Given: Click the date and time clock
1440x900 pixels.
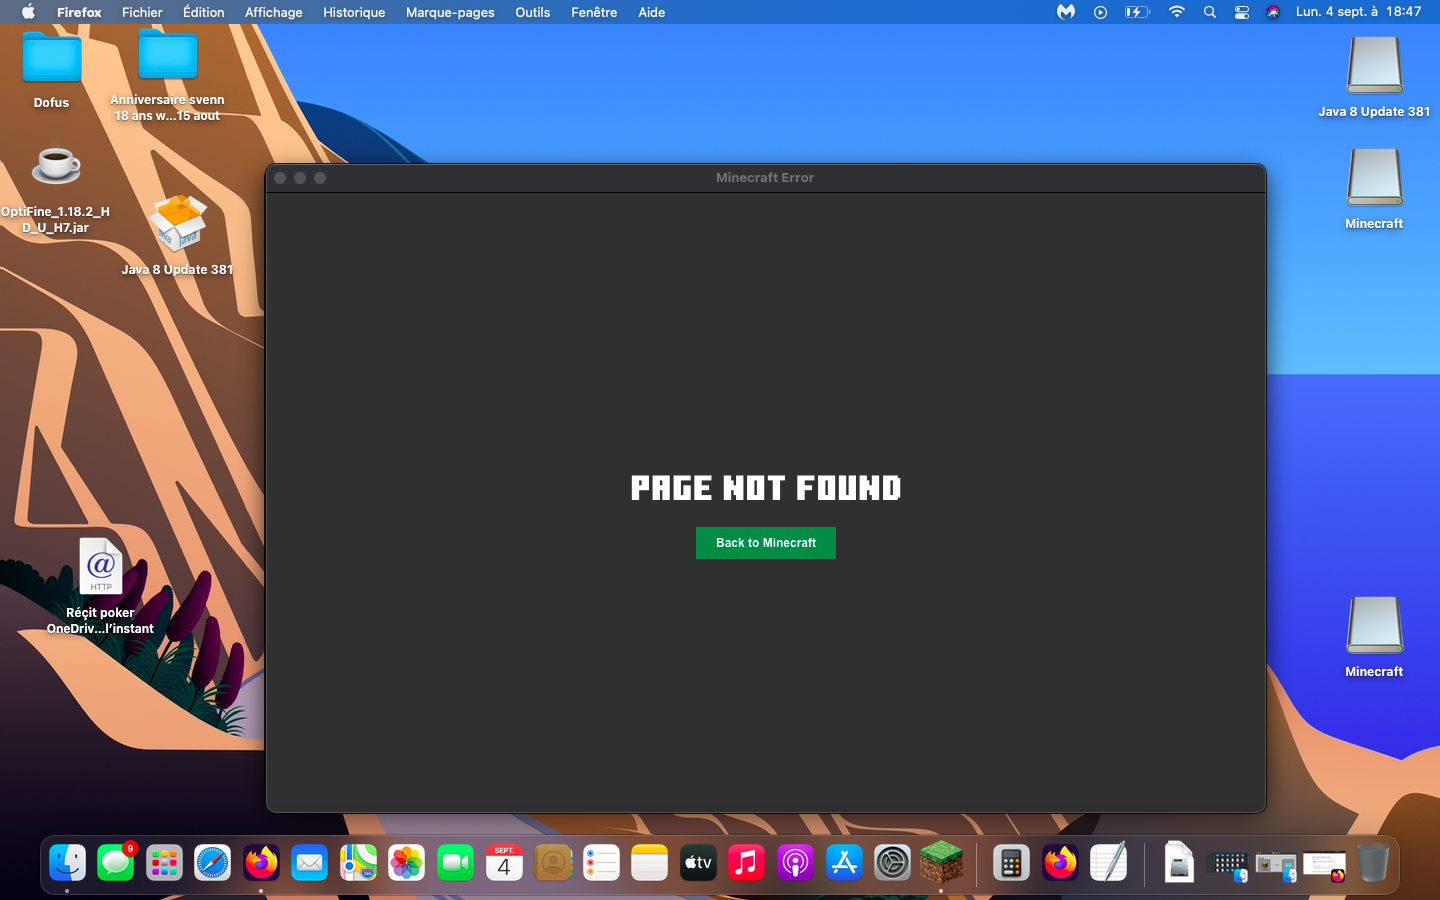Looking at the screenshot, I should tap(1358, 12).
